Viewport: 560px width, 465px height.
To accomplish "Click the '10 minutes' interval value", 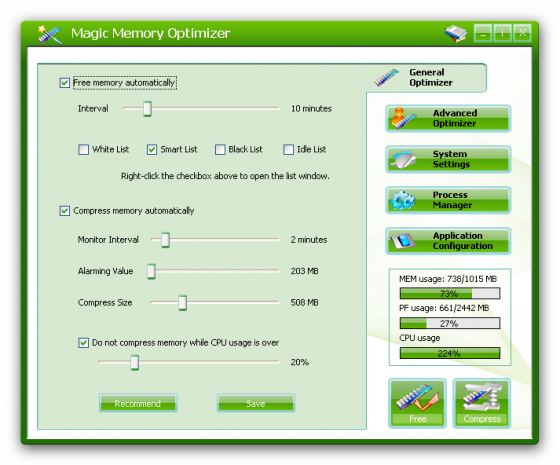I will click(x=311, y=109).
